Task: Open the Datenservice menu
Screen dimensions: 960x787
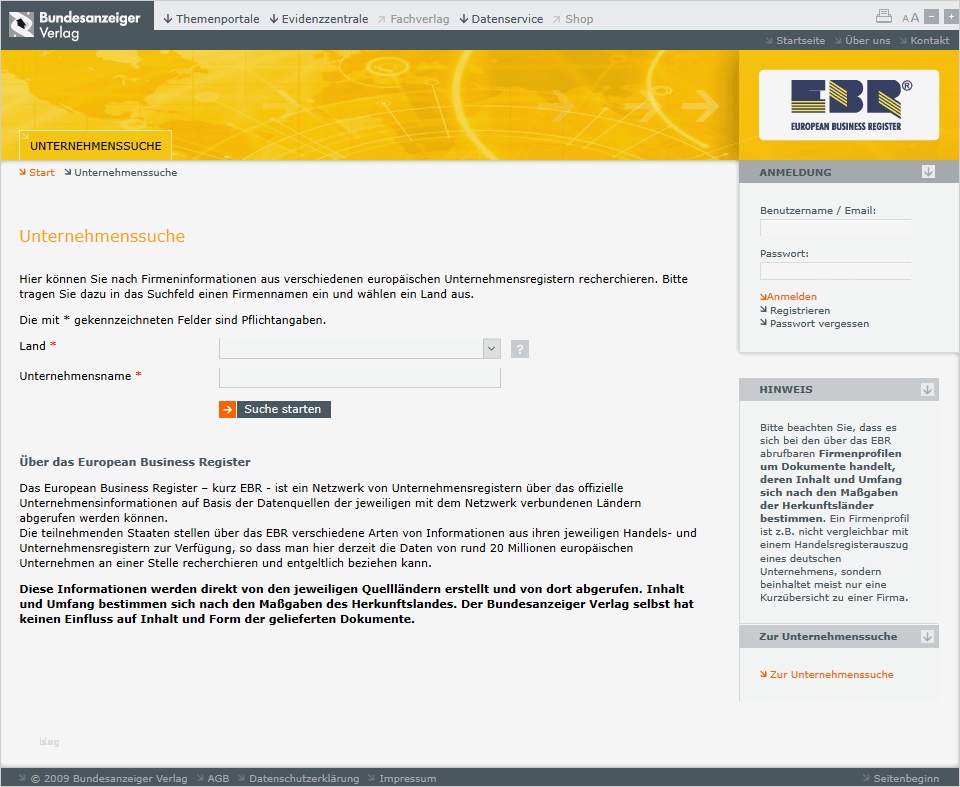Action: coord(501,19)
